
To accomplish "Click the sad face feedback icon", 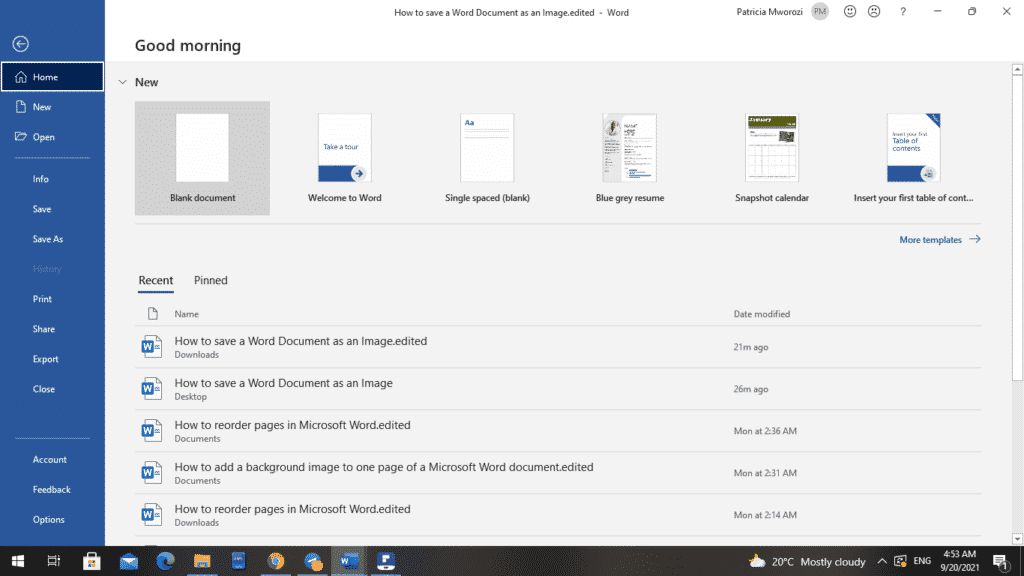I will pyautogui.click(x=874, y=11).
